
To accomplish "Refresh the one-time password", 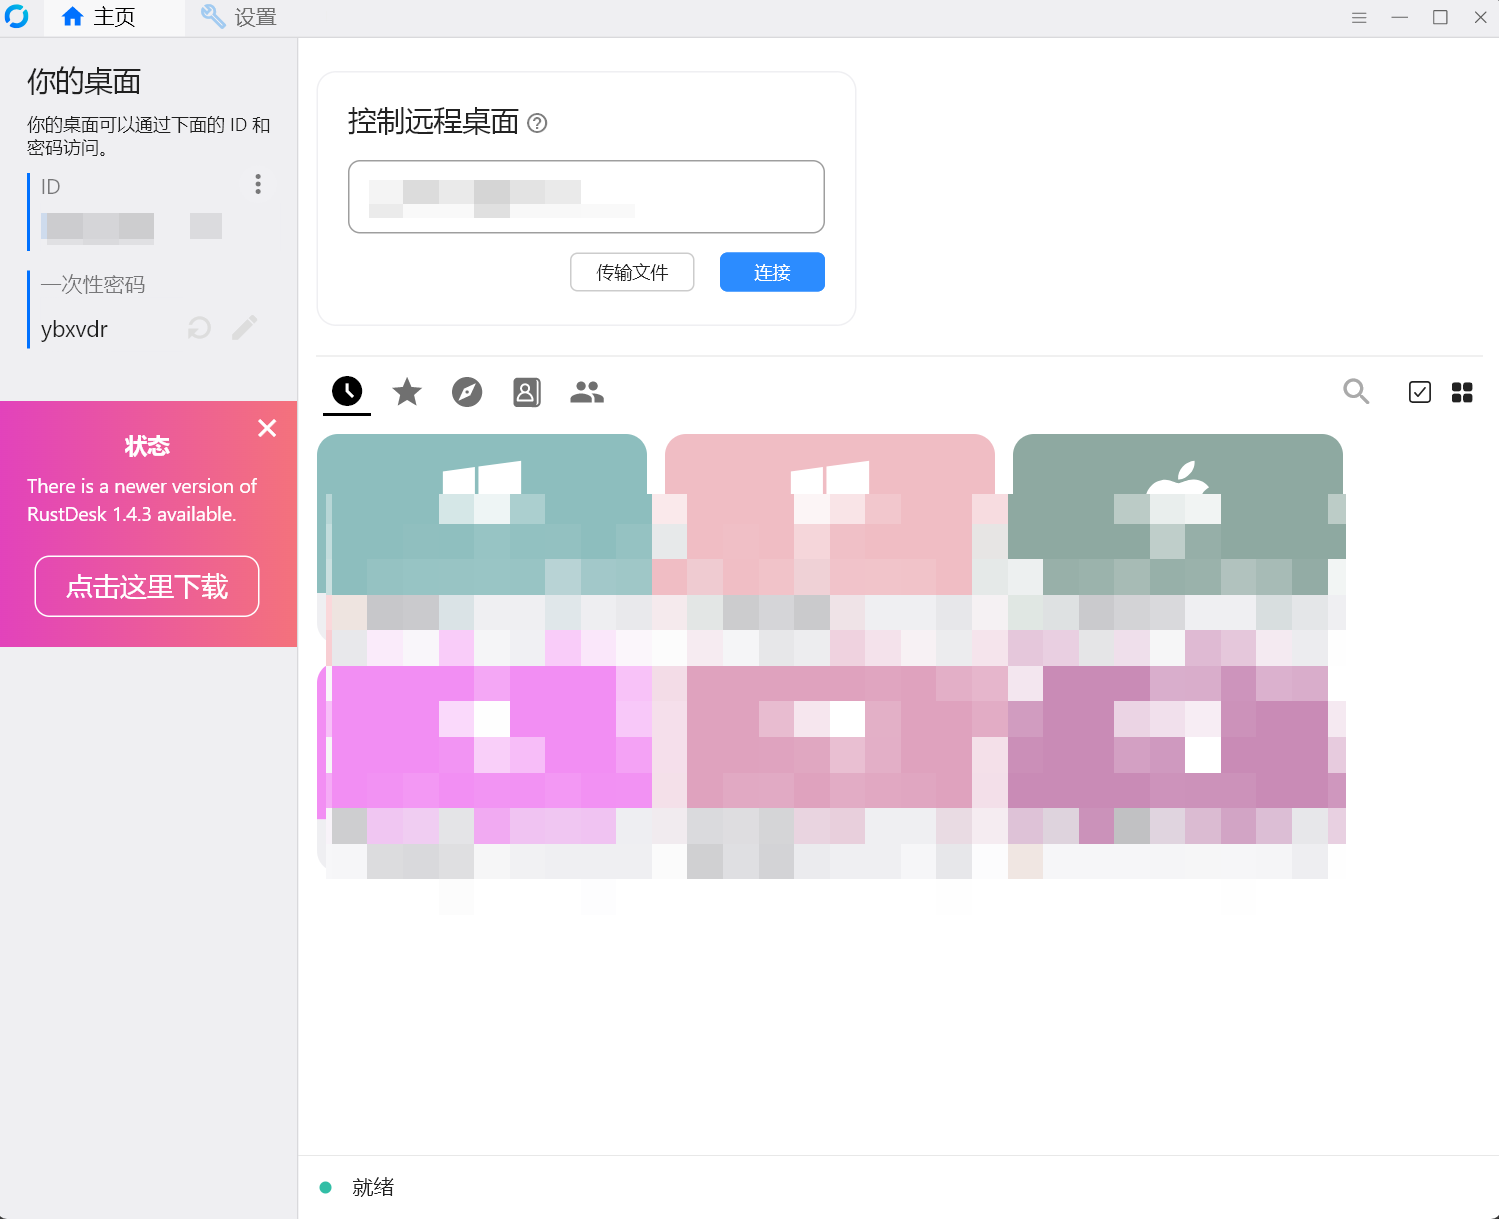I will click(x=199, y=328).
